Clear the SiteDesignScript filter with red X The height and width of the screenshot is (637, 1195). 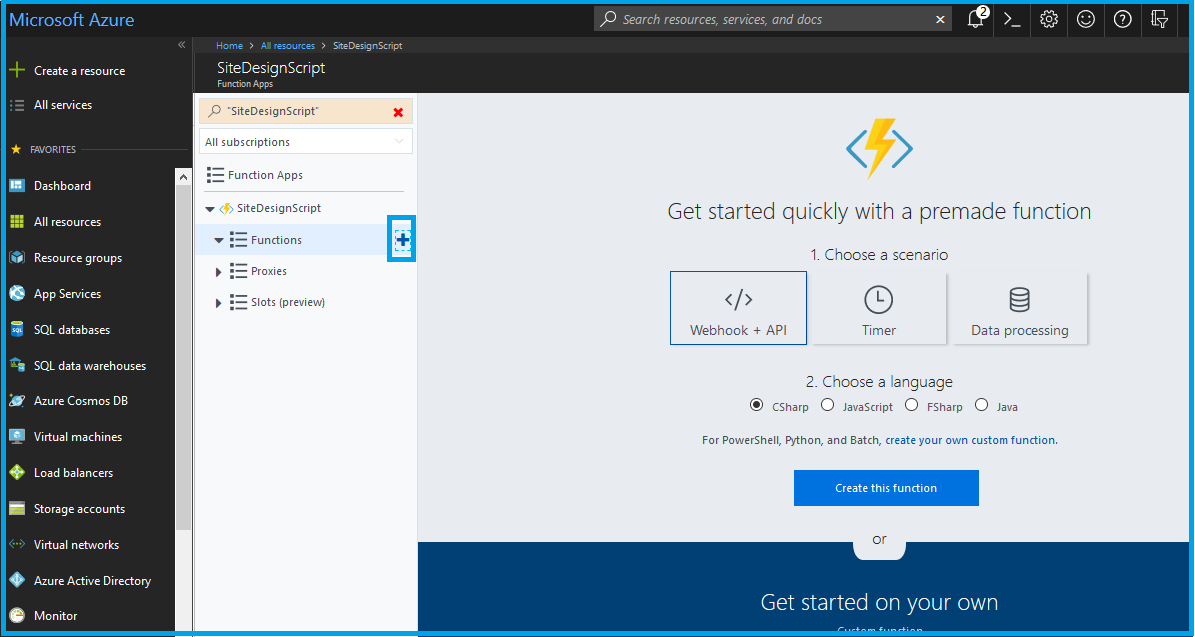pos(398,112)
